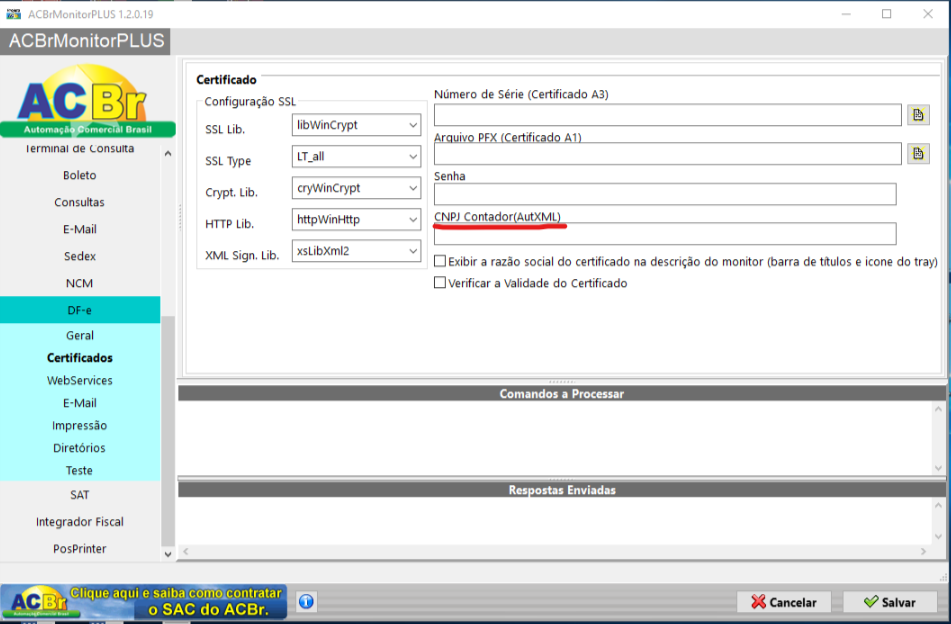Expand the Crypt. Lib. combo box
This screenshot has height=624, width=951.
pyautogui.click(x=356, y=188)
